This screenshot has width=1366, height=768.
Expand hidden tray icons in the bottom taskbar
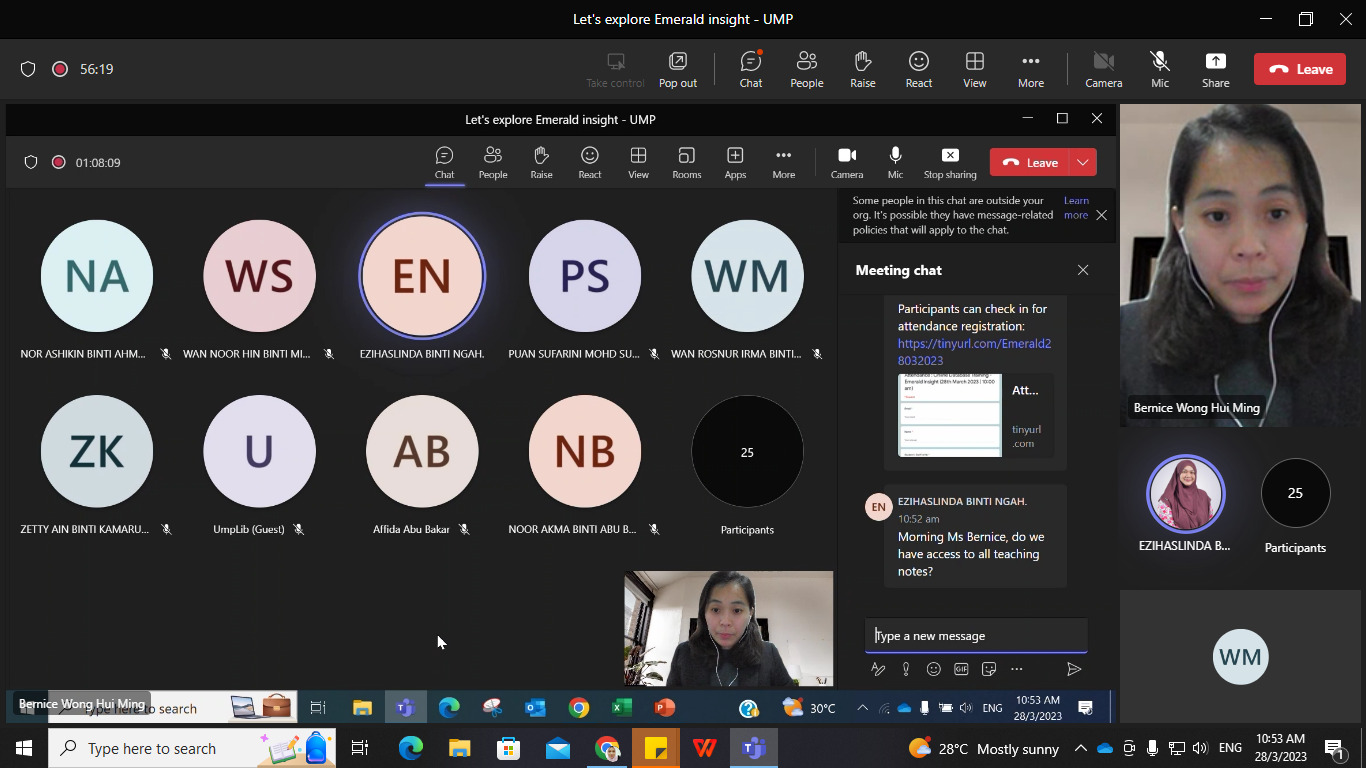1081,748
